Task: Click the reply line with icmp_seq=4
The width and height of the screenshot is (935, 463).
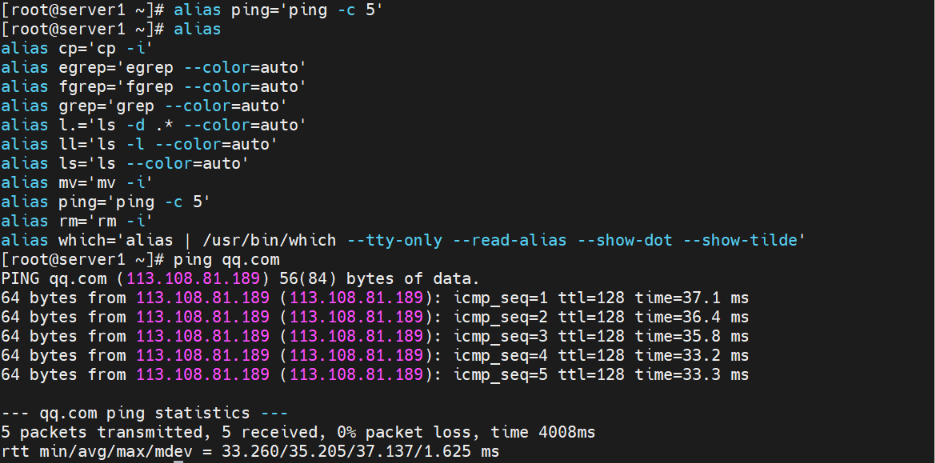Action: click(375, 355)
